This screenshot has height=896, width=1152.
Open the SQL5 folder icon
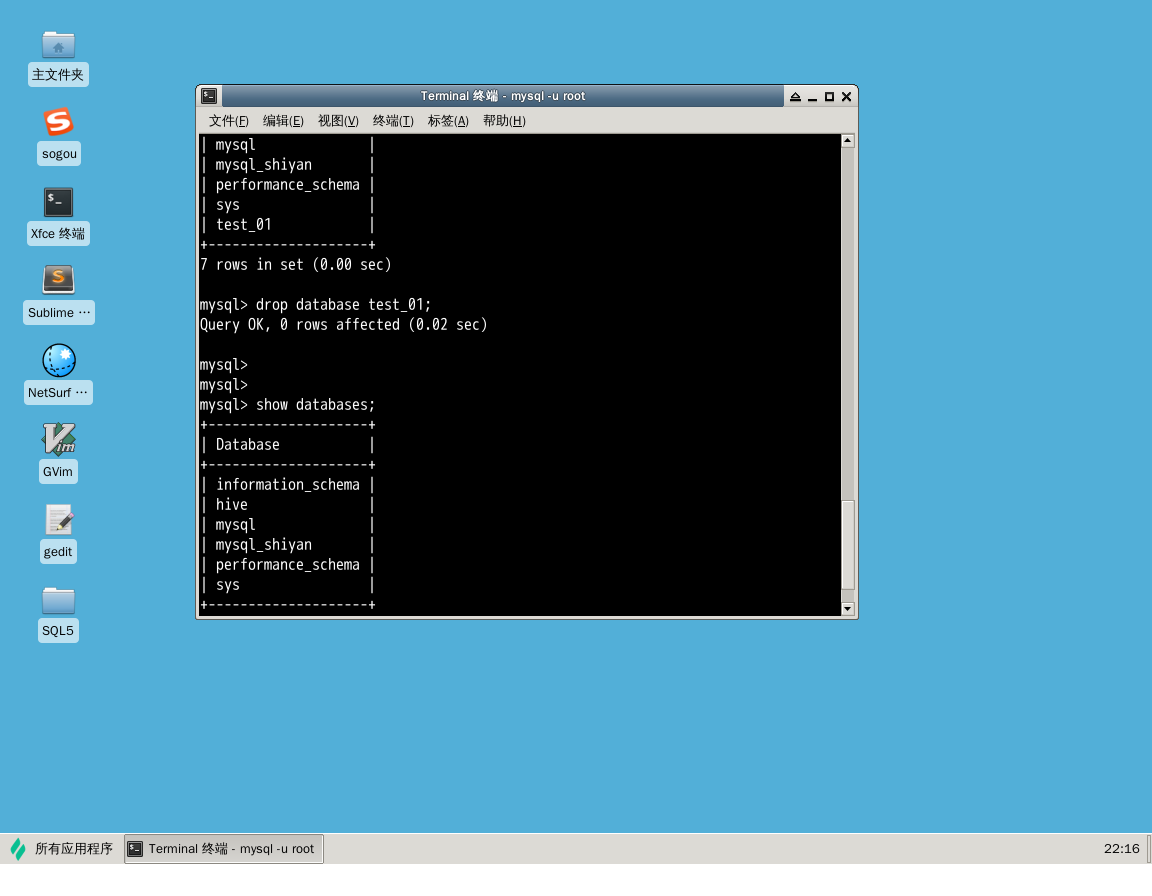coord(58,600)
